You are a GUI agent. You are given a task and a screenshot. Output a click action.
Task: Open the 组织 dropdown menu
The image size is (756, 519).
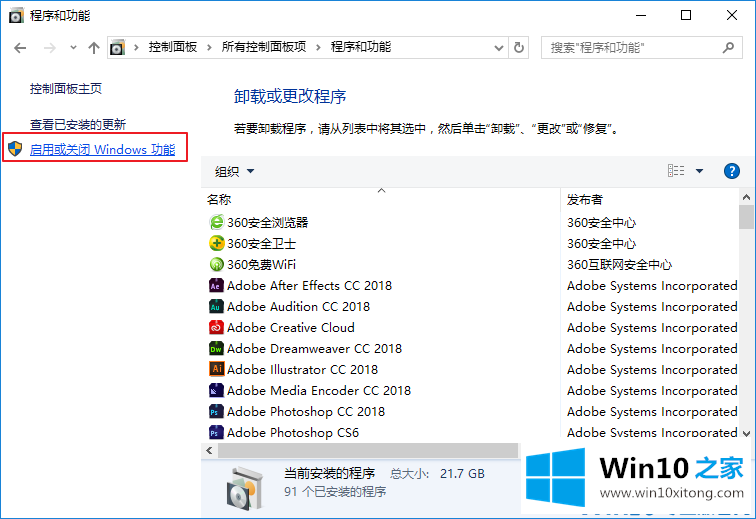235,171
